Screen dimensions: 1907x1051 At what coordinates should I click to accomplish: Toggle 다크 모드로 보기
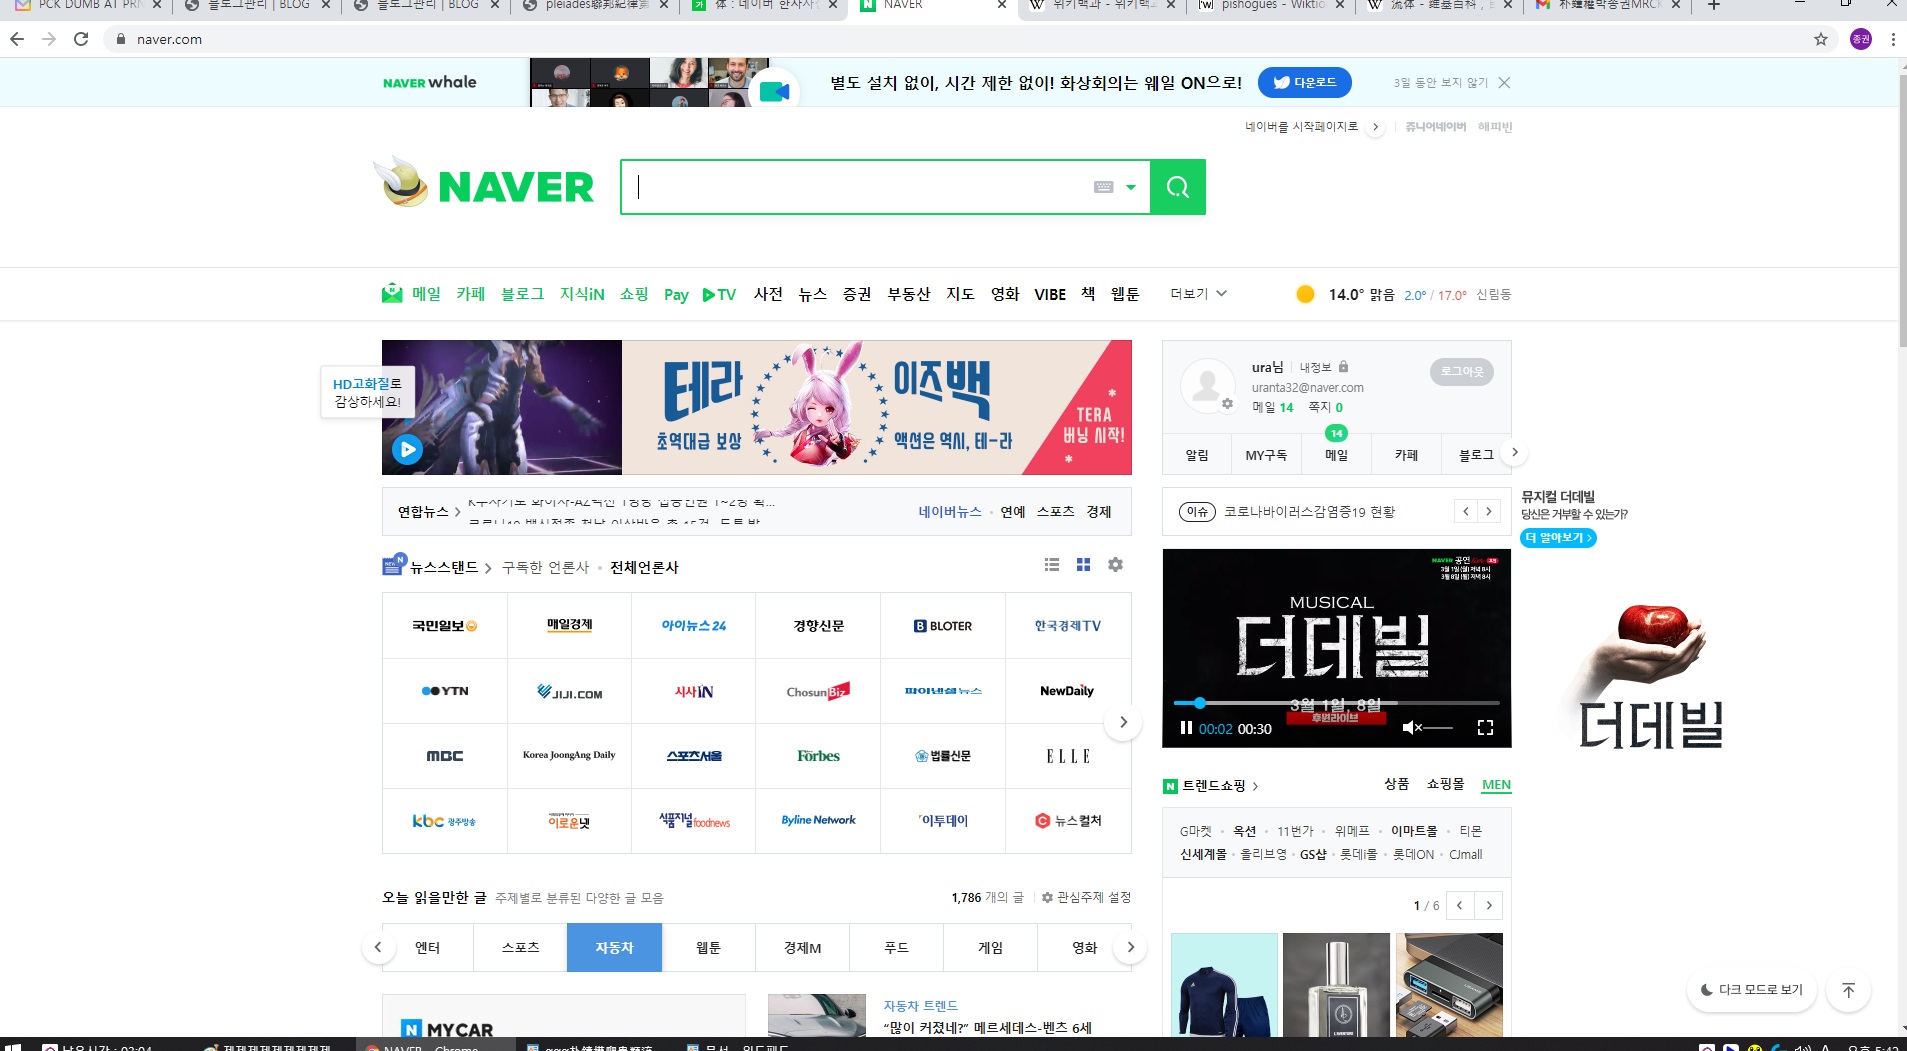(x=1751, y=990)
